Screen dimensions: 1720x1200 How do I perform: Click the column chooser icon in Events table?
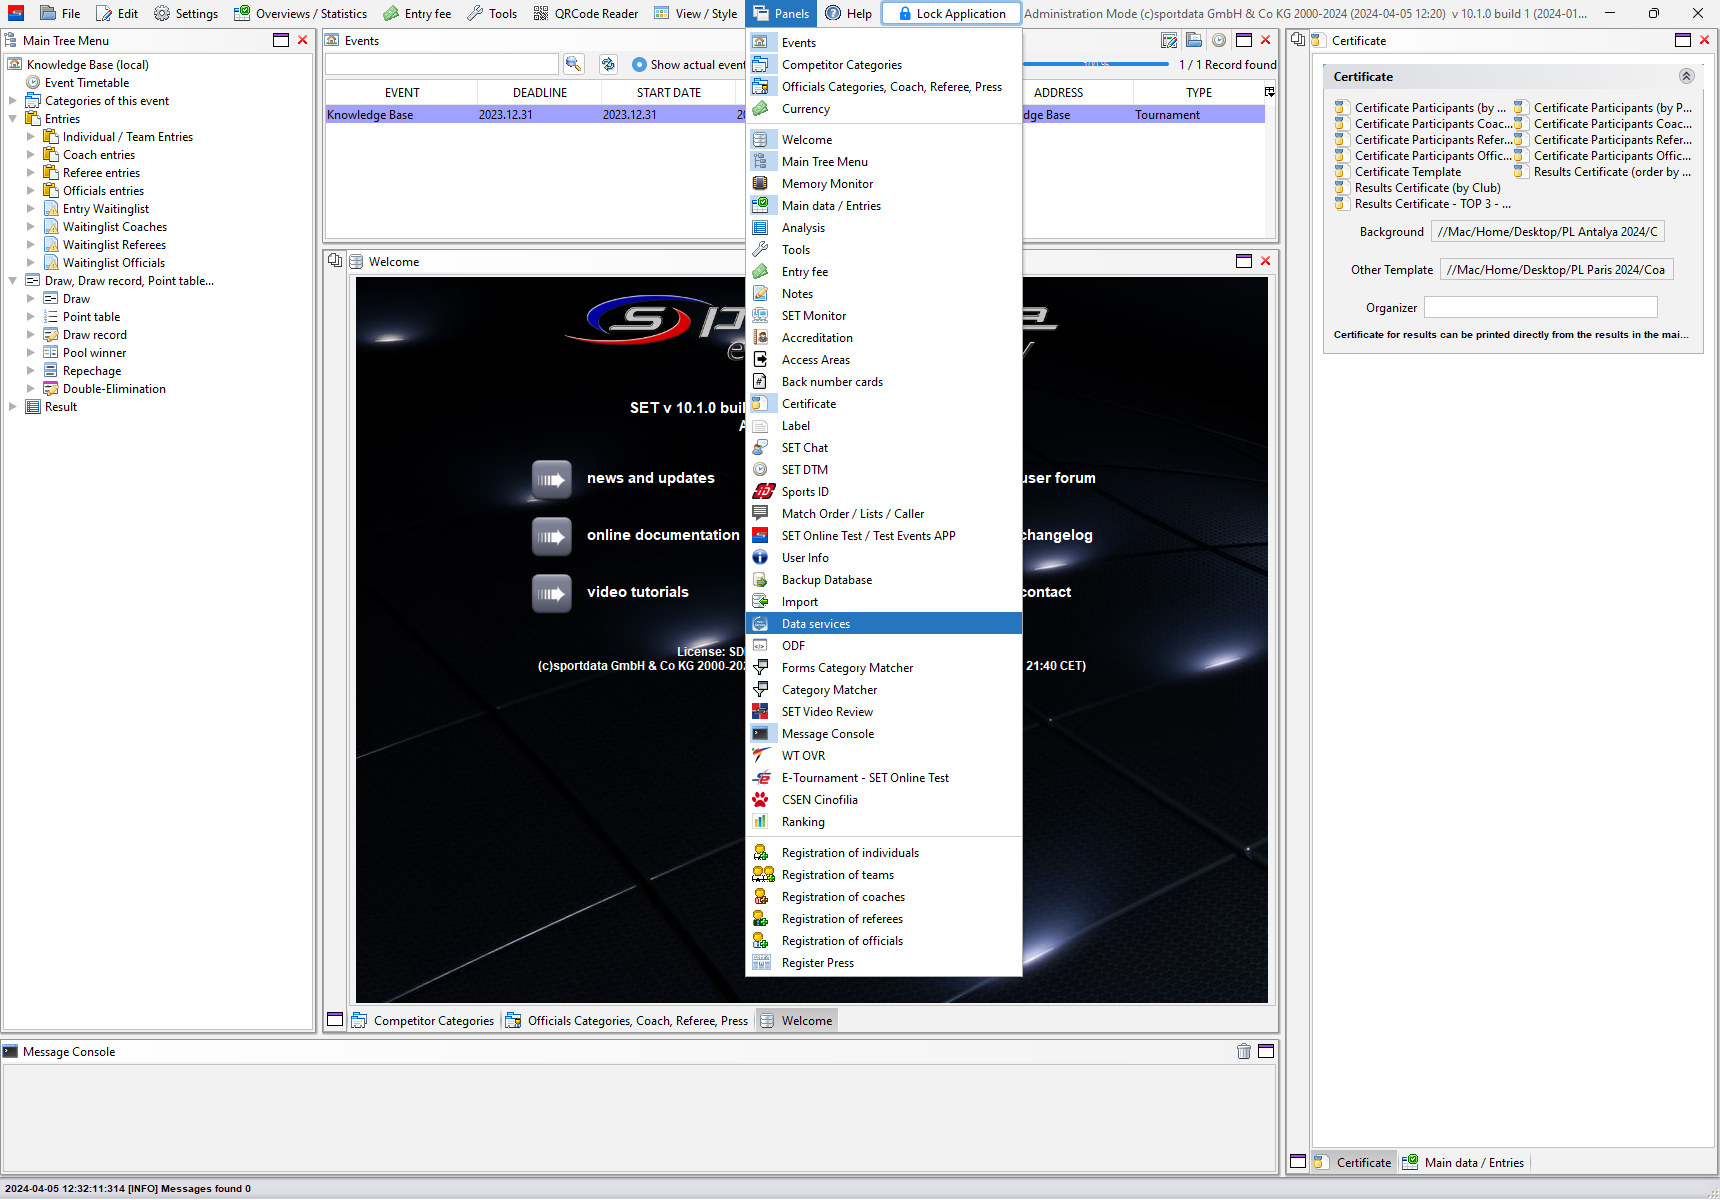[x=1270, y=92]
